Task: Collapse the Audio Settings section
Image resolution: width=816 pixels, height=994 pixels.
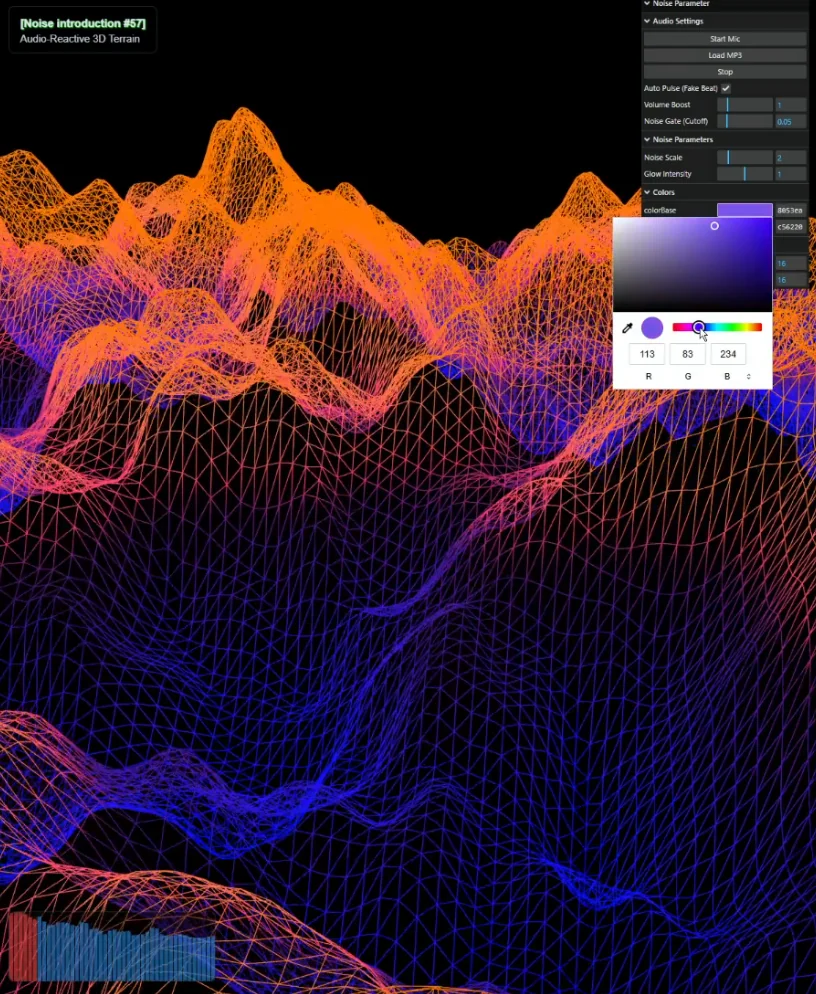Action: [x=647, y=21]
